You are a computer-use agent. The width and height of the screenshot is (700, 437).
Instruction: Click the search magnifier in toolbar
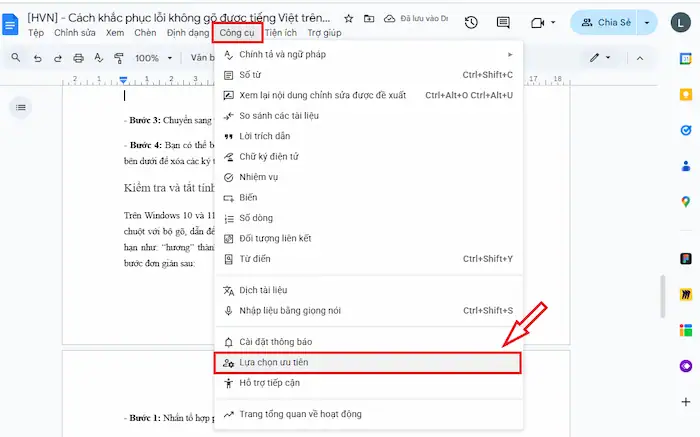[x=16, y=58]
